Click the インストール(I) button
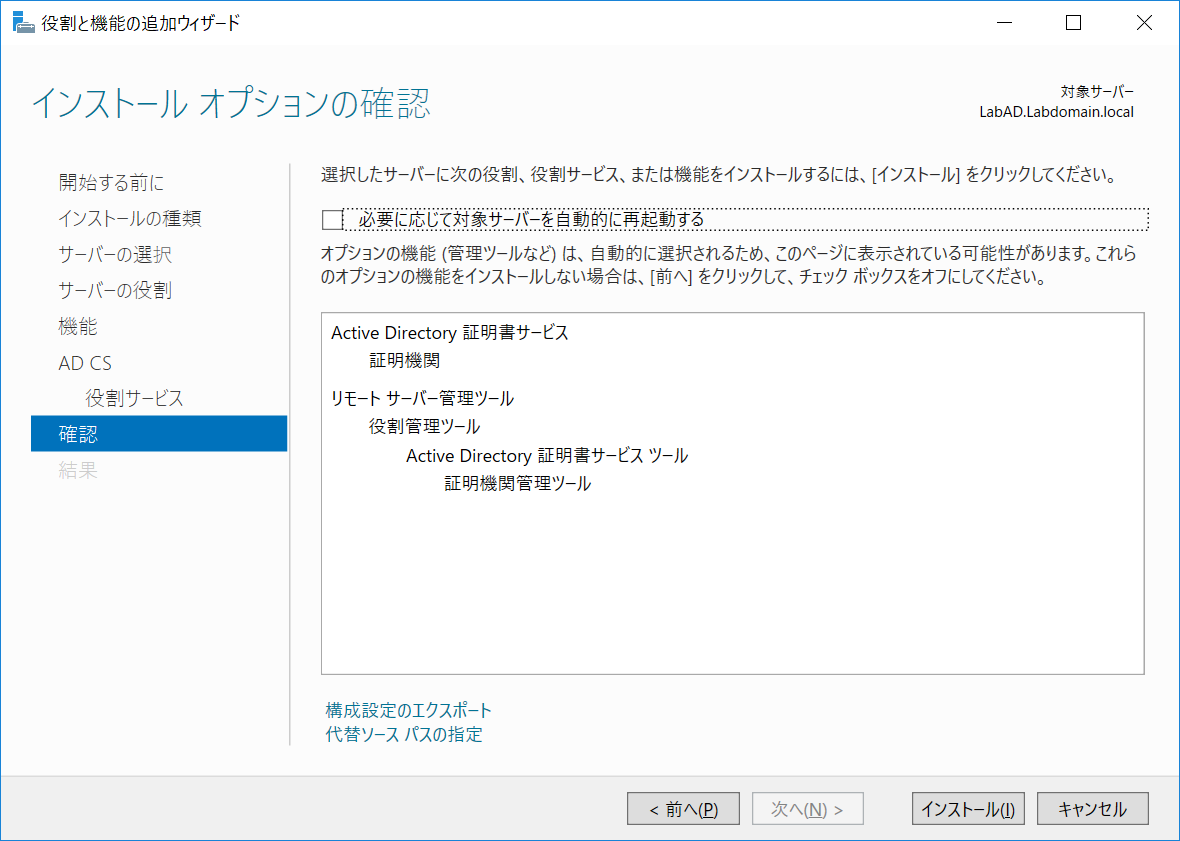 [x=967, y=808]
